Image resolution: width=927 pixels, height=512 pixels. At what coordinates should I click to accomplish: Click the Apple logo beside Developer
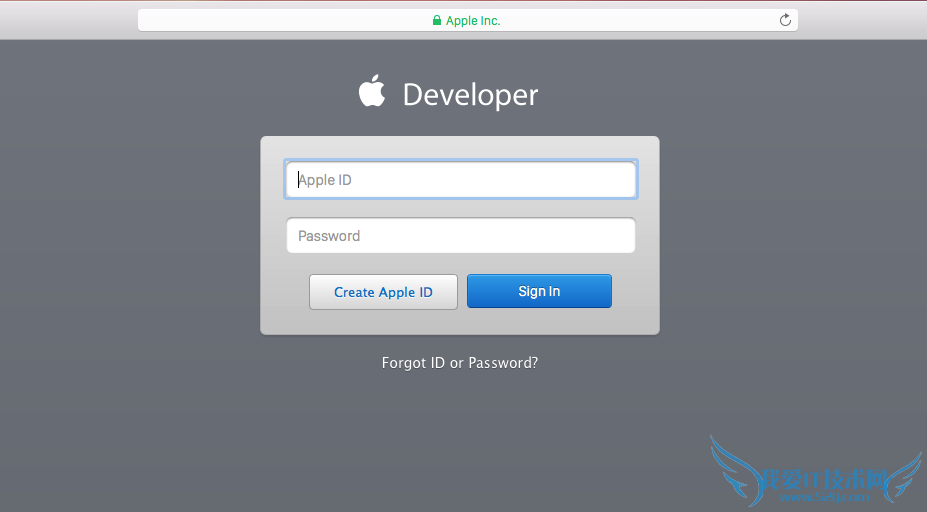[372, 90]
